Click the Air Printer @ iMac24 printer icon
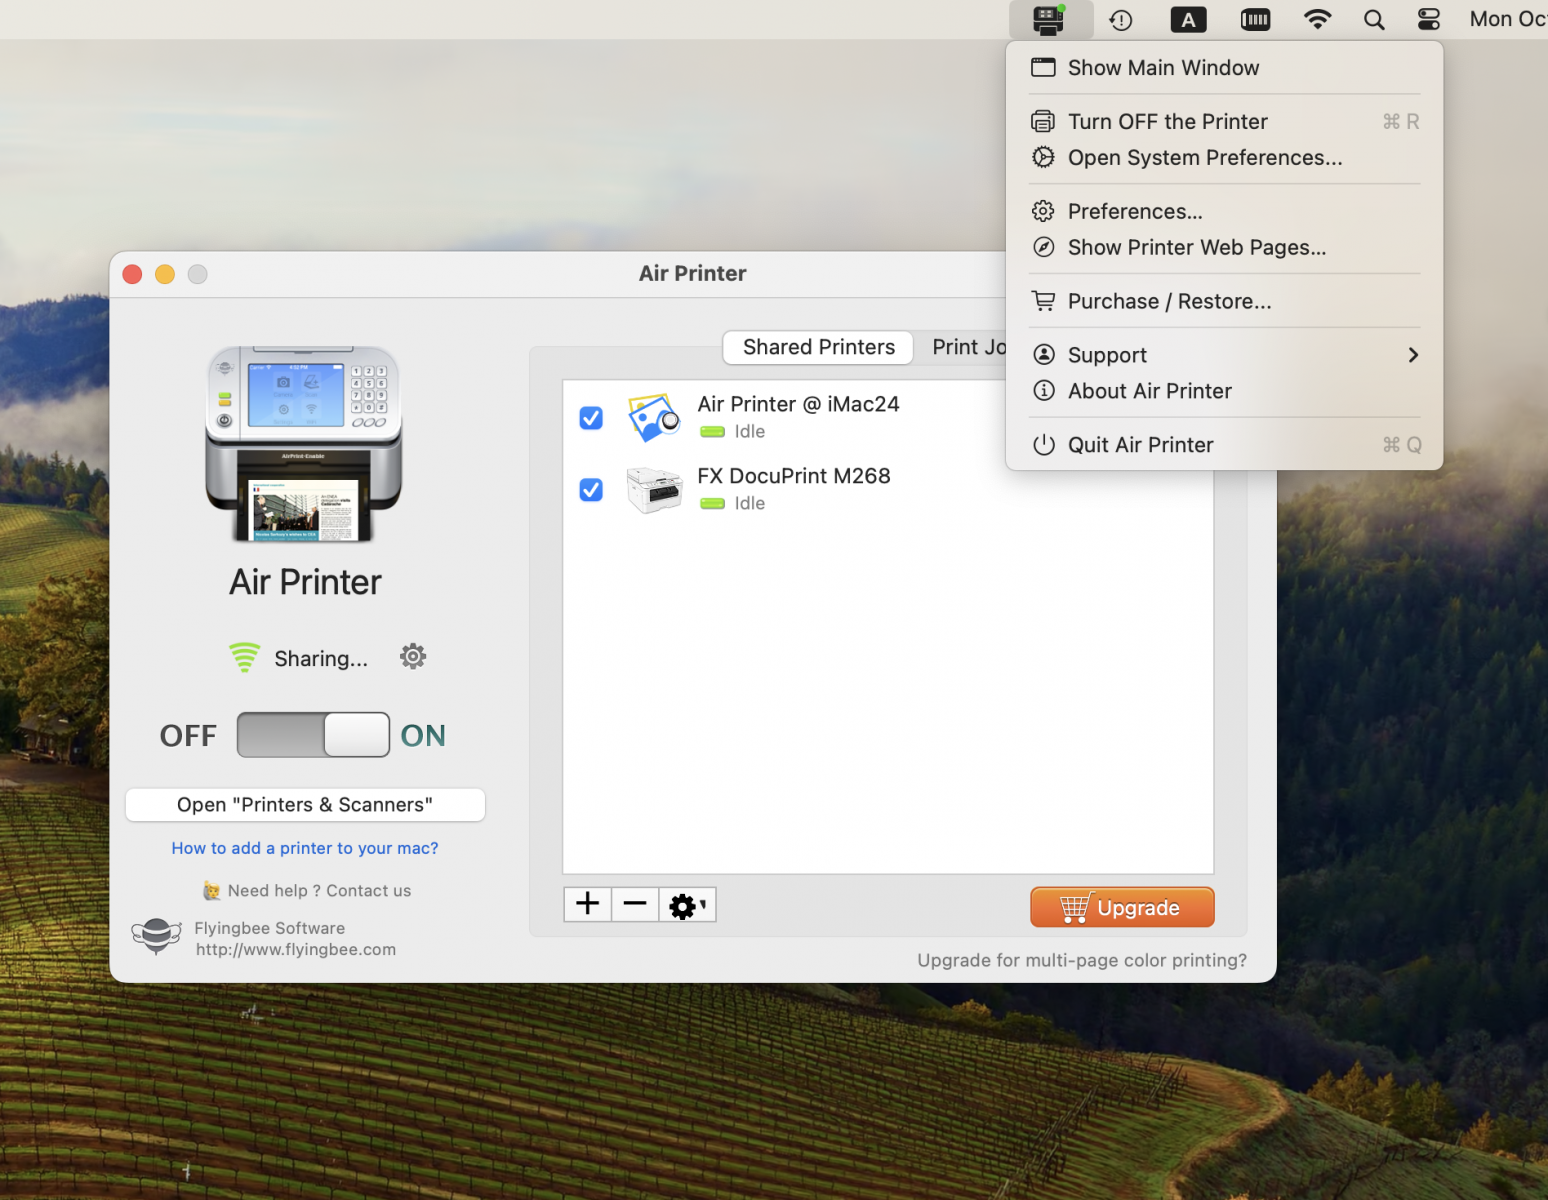The width and height of the screenshot is (1548, 1200). 654,417
